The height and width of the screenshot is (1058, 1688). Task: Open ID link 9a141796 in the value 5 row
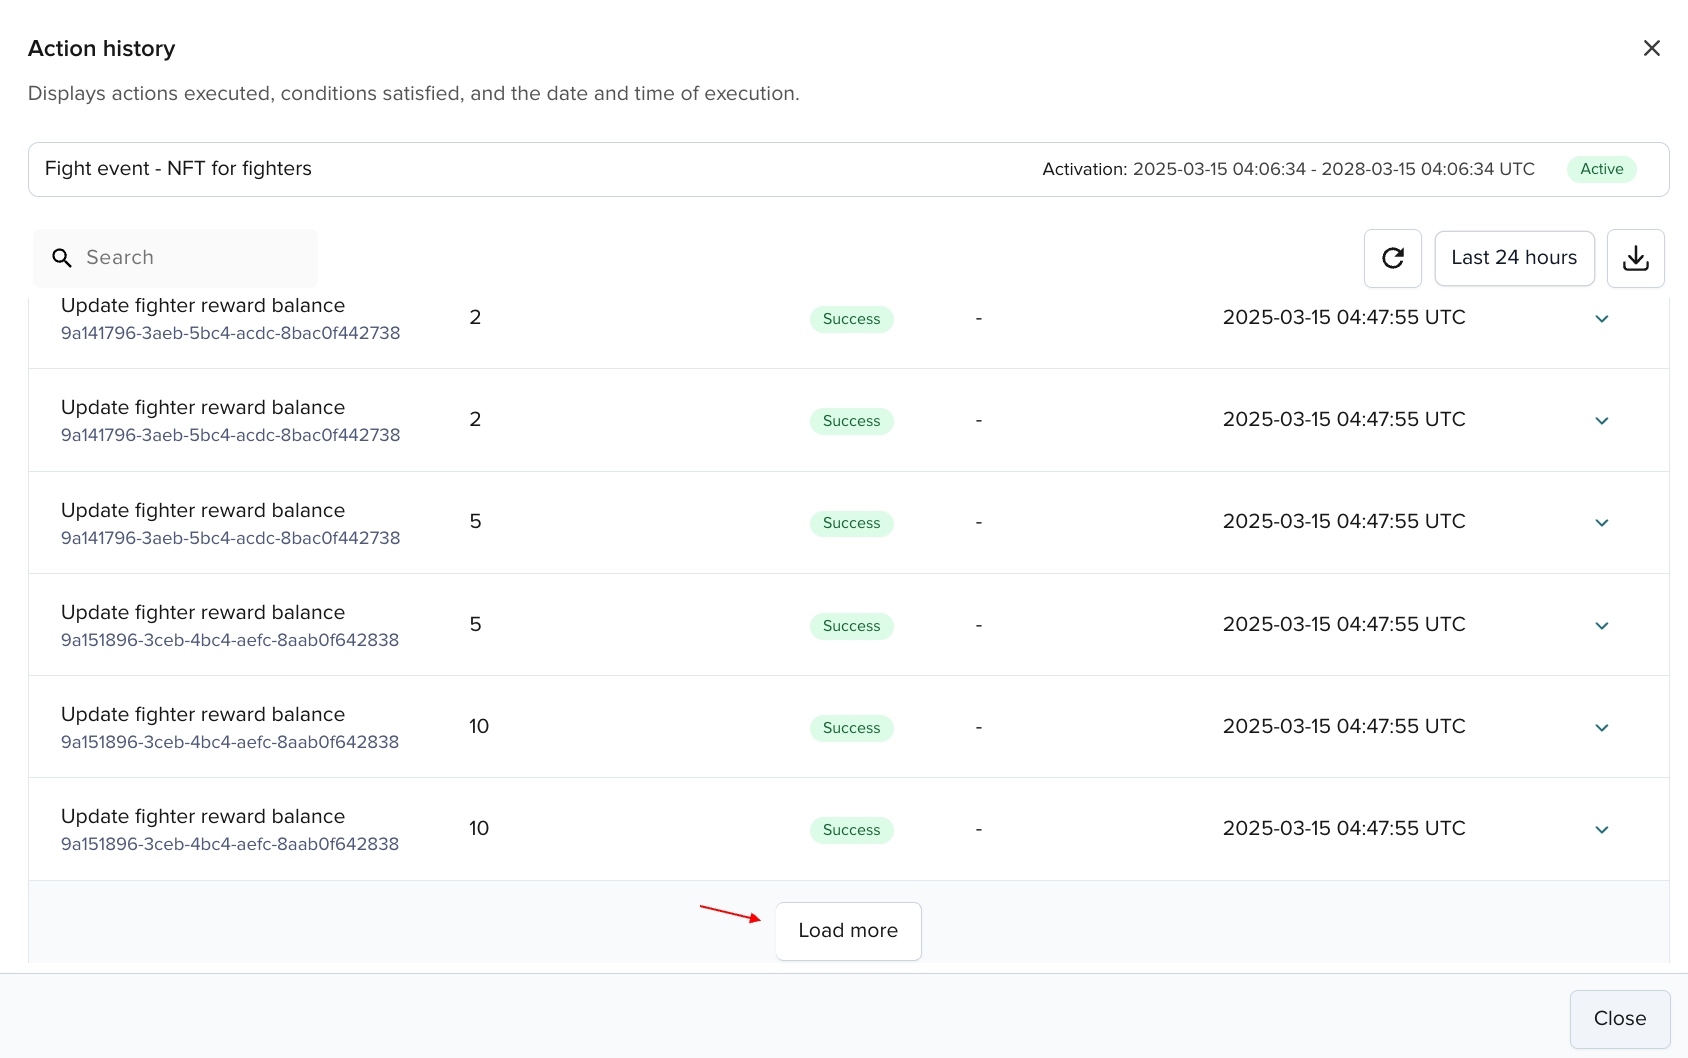coord(230,538)
